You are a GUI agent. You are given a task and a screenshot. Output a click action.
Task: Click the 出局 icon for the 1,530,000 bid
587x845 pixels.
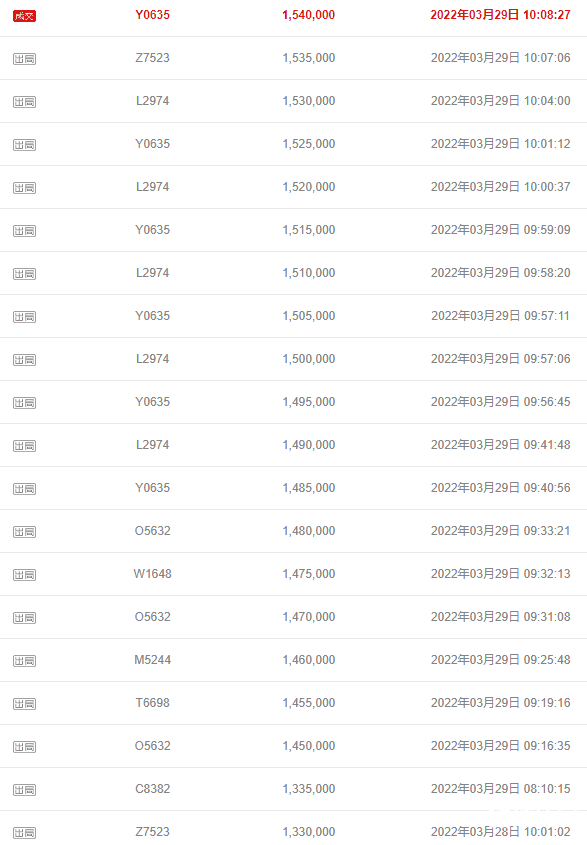(24, 102)
